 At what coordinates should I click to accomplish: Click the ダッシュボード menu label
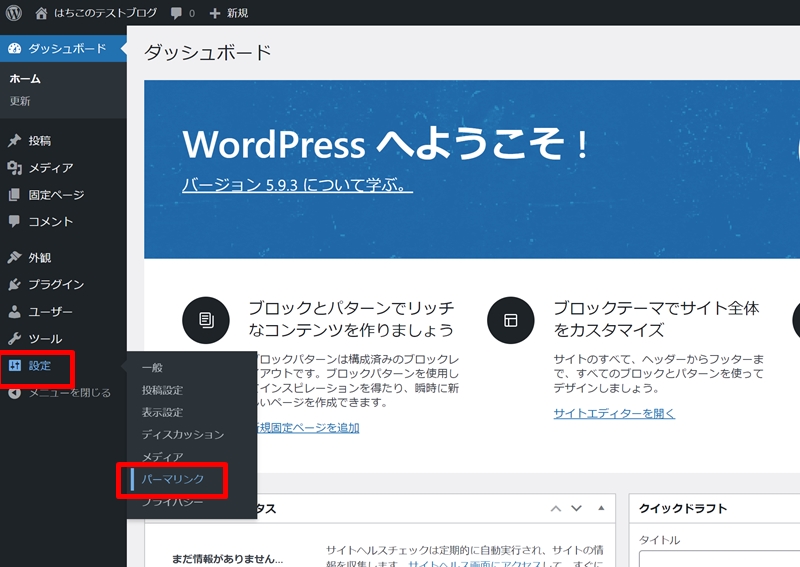[x=67, y=48]
